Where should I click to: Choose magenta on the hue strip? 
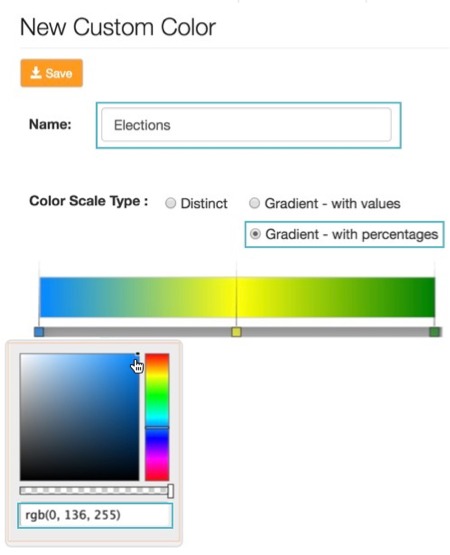pyautogui.click(x=157, y=458)
